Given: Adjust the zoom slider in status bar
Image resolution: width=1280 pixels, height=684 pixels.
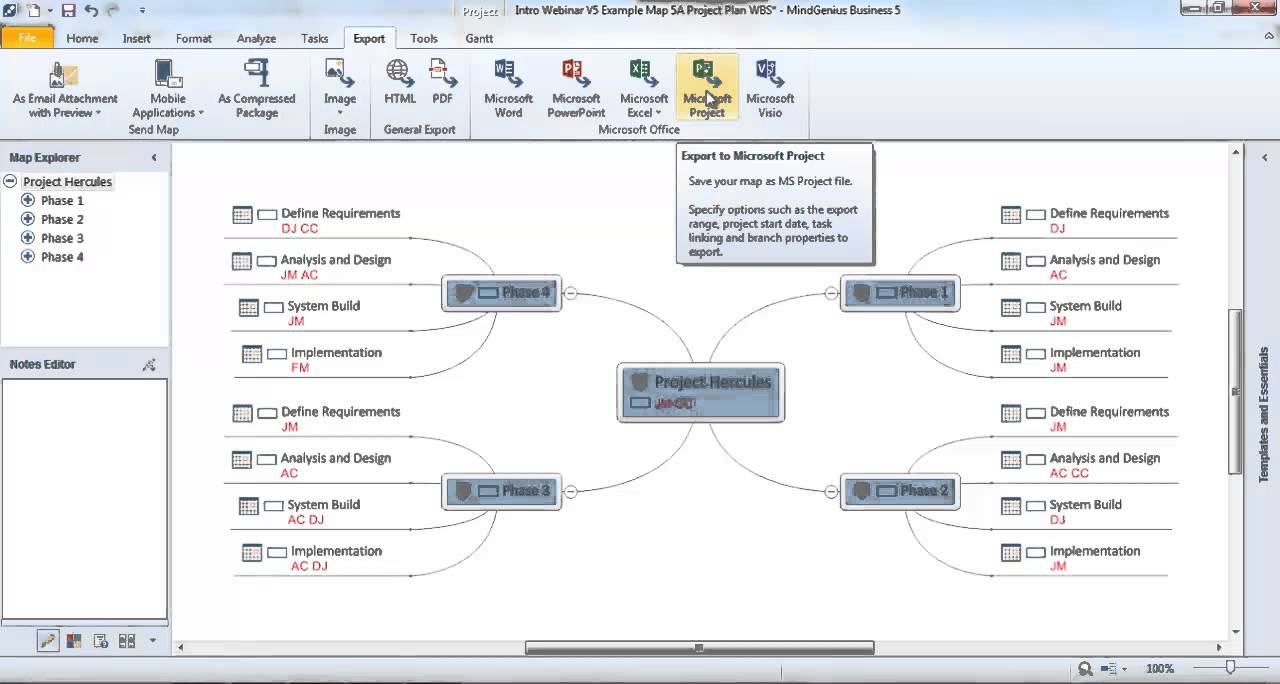Looking at the screenshot, I should click(x=1230, y=668).
